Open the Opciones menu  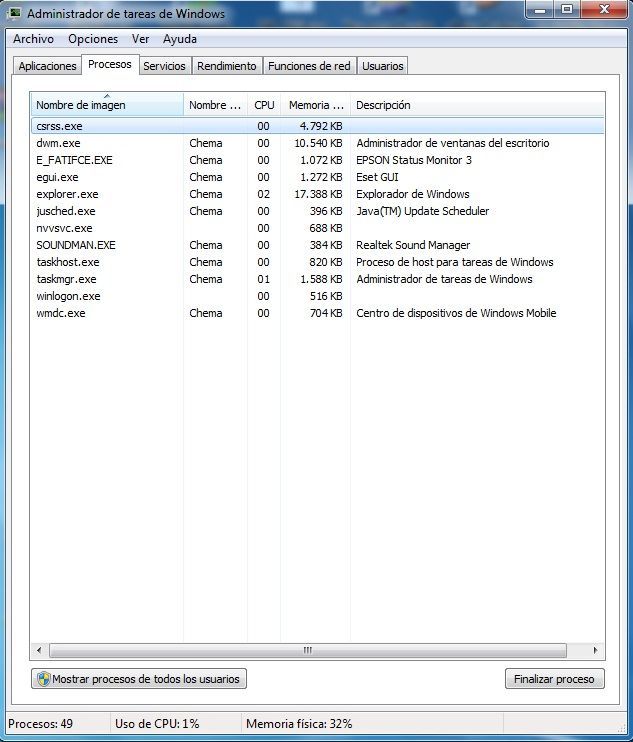point(93,39)
